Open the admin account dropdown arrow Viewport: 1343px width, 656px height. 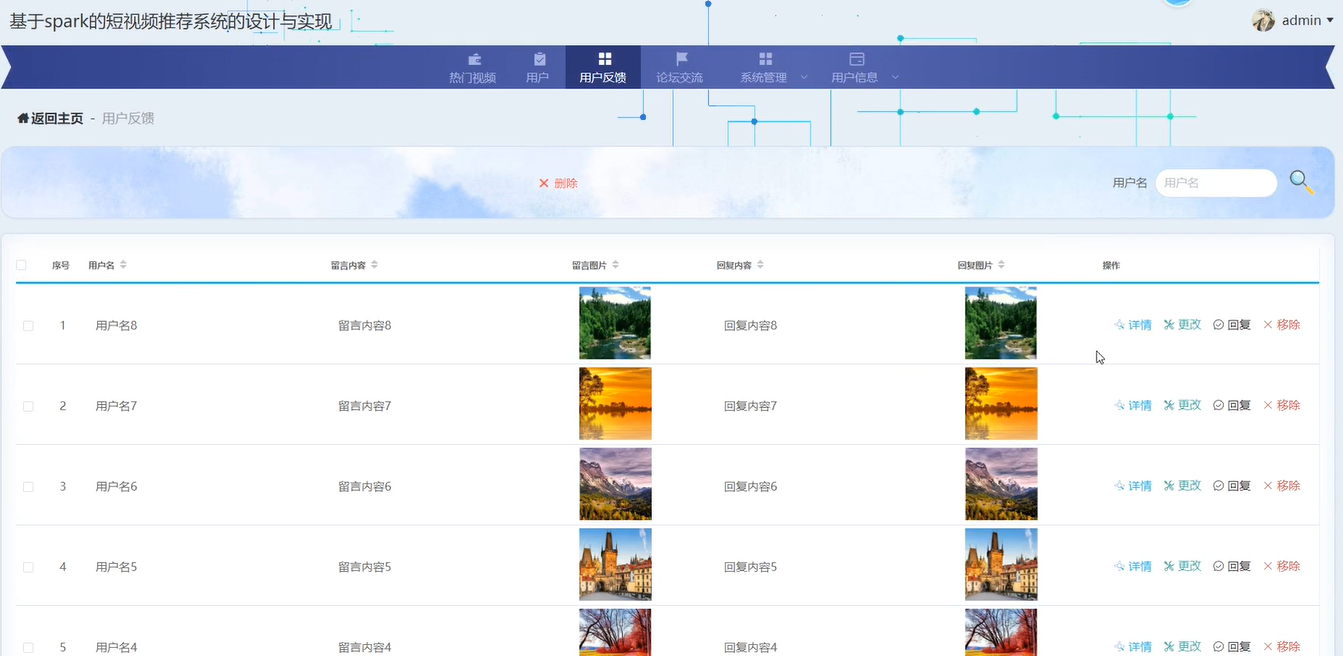pos(1330,21)
